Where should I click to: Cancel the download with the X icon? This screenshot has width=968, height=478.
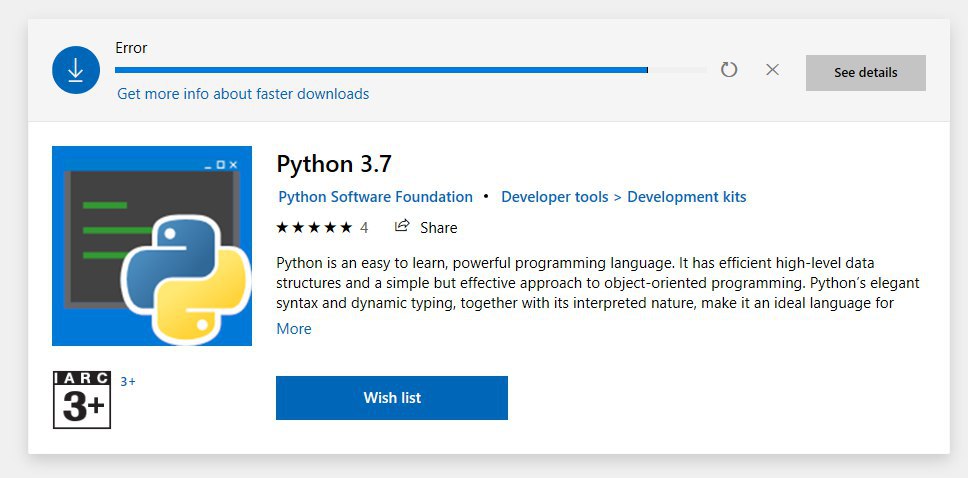(x=772, y=70)
